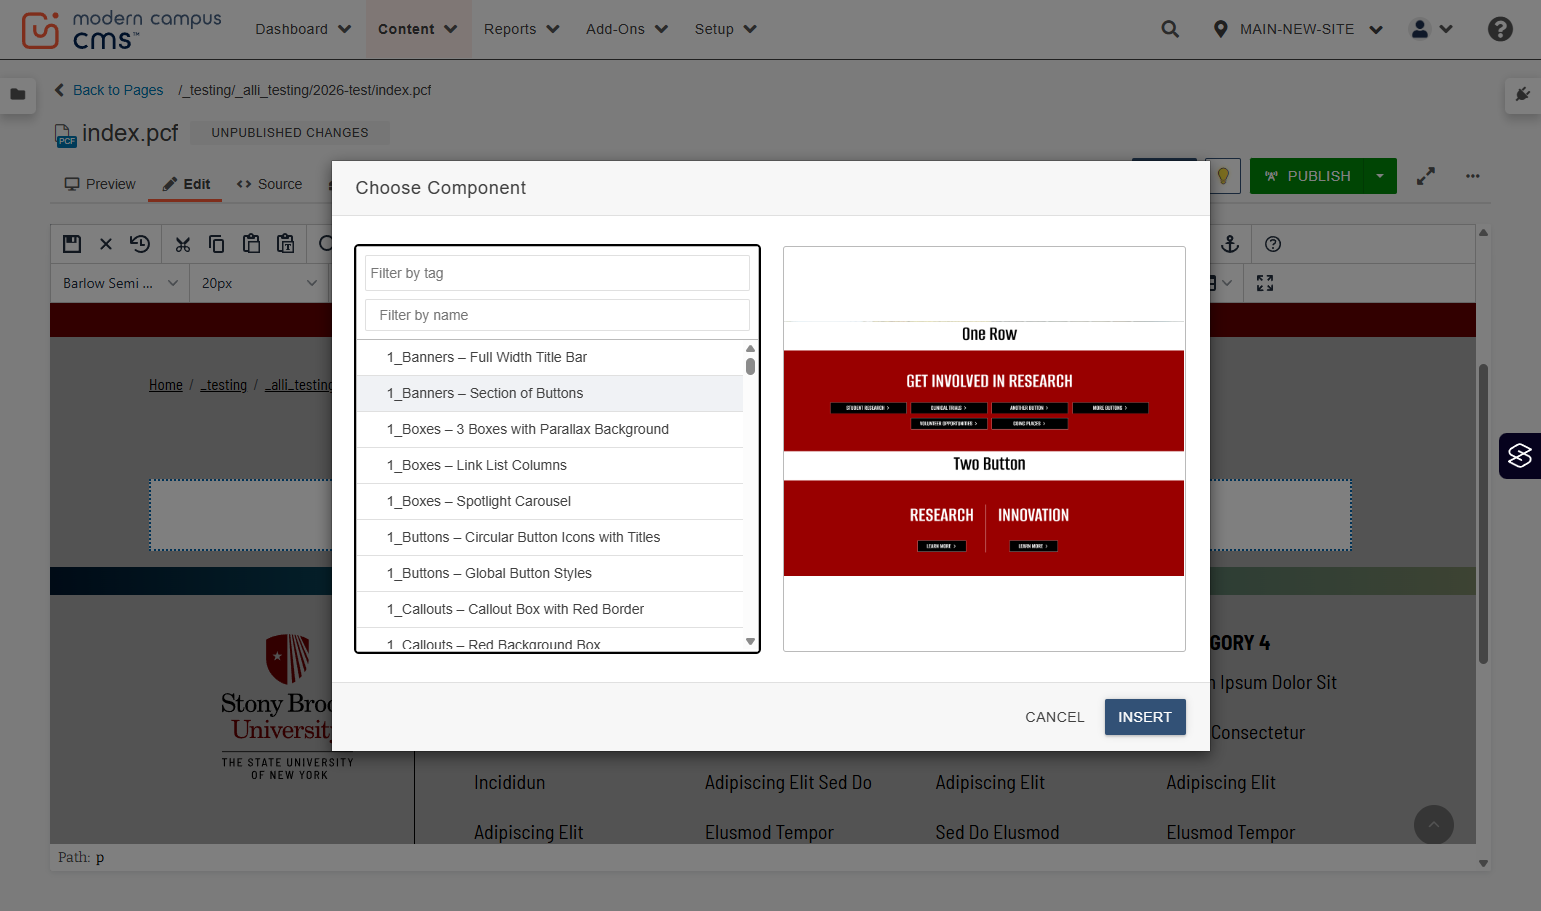Click the component list scroll down arrow
The image size is (1541, 911).
750,642
